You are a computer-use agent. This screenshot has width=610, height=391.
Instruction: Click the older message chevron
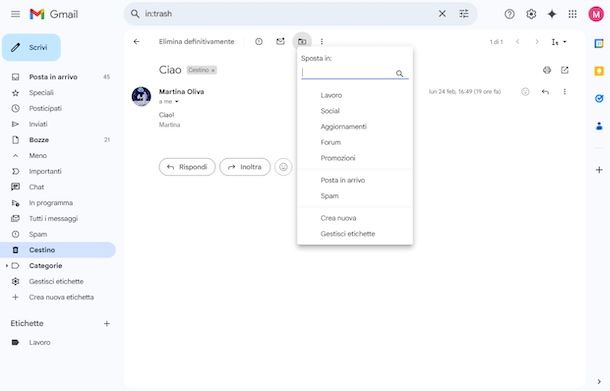[x=537, y=42]
